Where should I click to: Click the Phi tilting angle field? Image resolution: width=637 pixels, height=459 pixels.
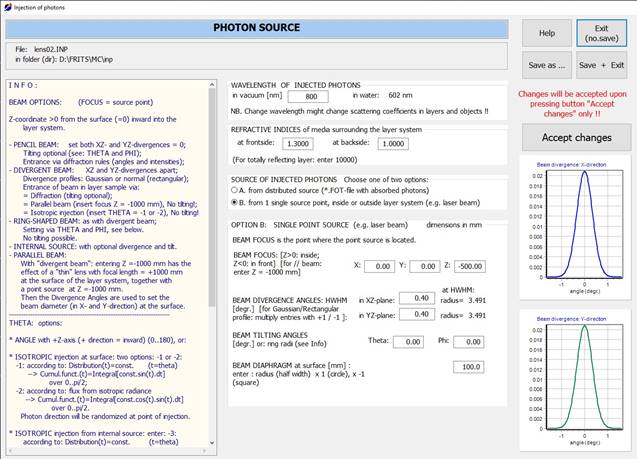[468, 342]
